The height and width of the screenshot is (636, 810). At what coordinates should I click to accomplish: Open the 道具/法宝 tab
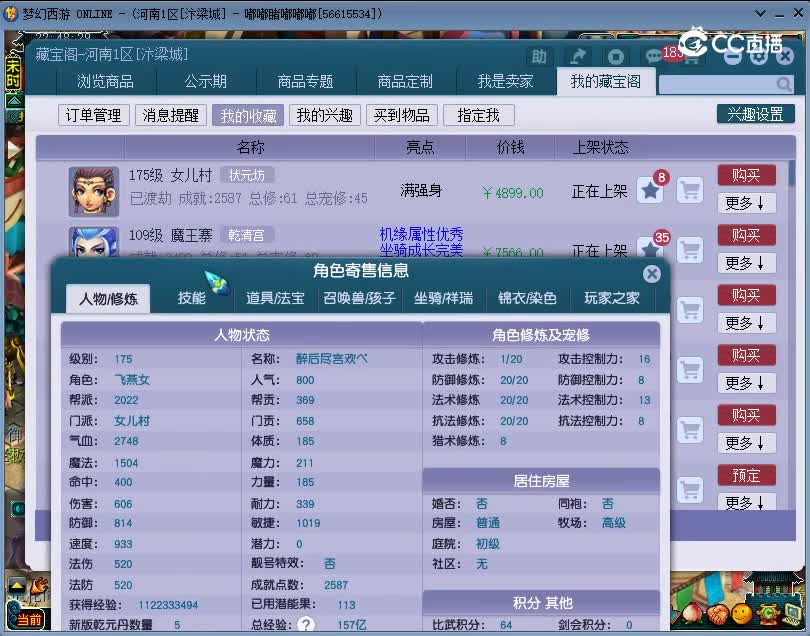[x=275, y=299]
